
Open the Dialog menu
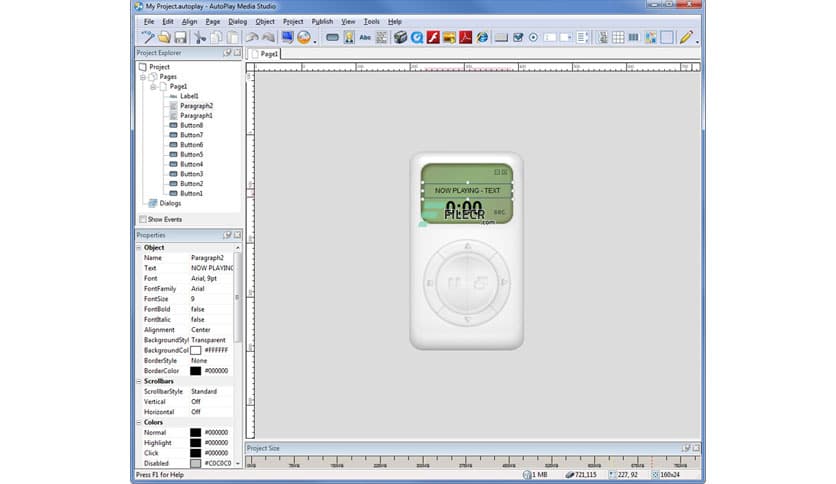pos(237,22)
